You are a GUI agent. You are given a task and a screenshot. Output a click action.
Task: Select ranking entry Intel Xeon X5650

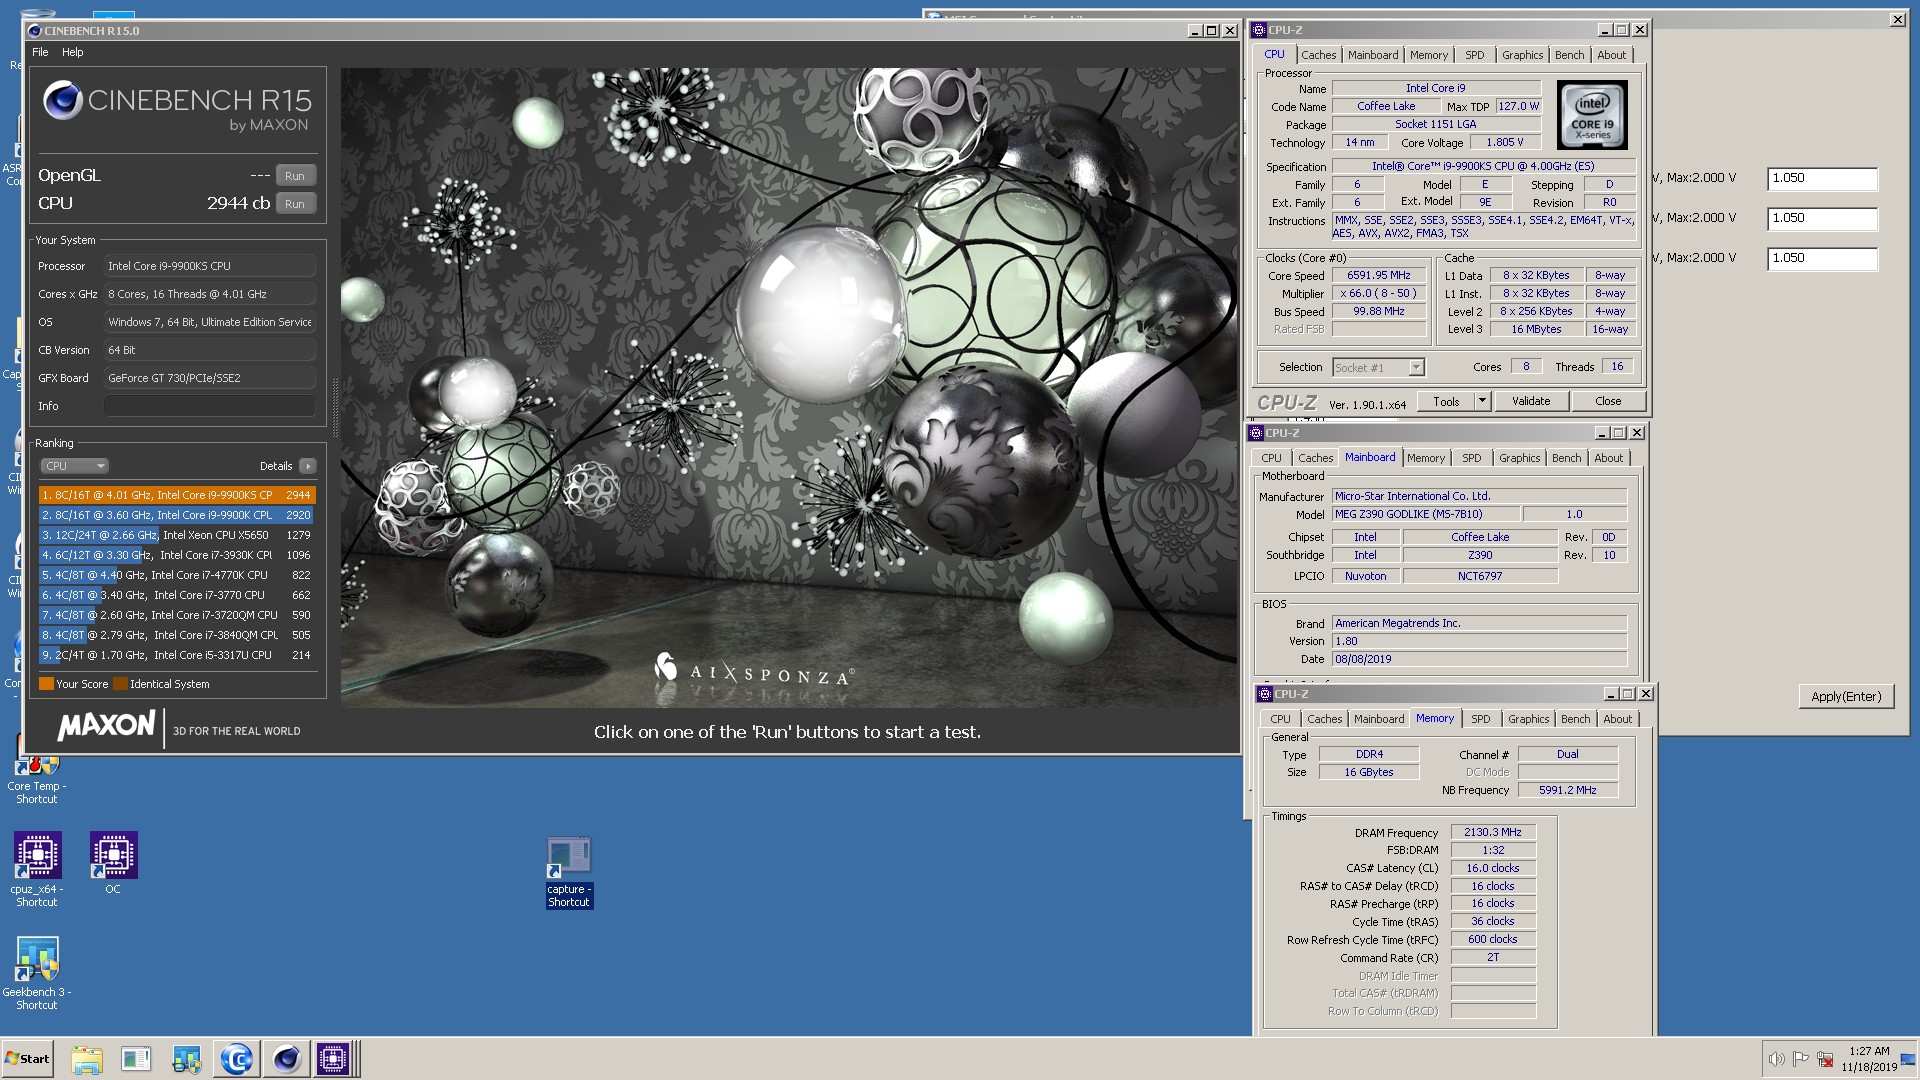(177, 535)
